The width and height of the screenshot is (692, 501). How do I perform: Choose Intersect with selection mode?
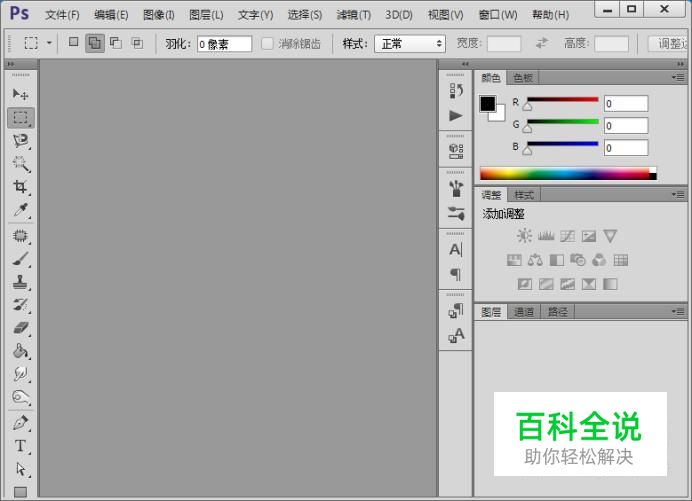tap(137, 43)
